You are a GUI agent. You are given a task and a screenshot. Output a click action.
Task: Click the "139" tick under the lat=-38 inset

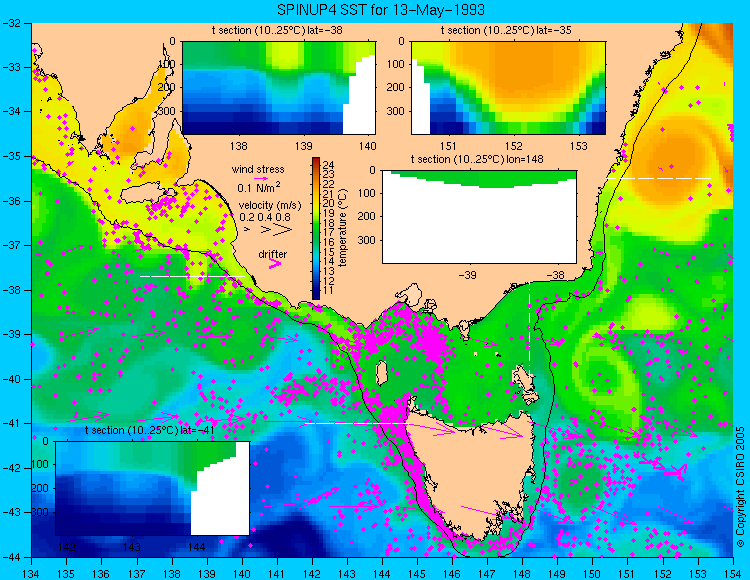[303, 146]
